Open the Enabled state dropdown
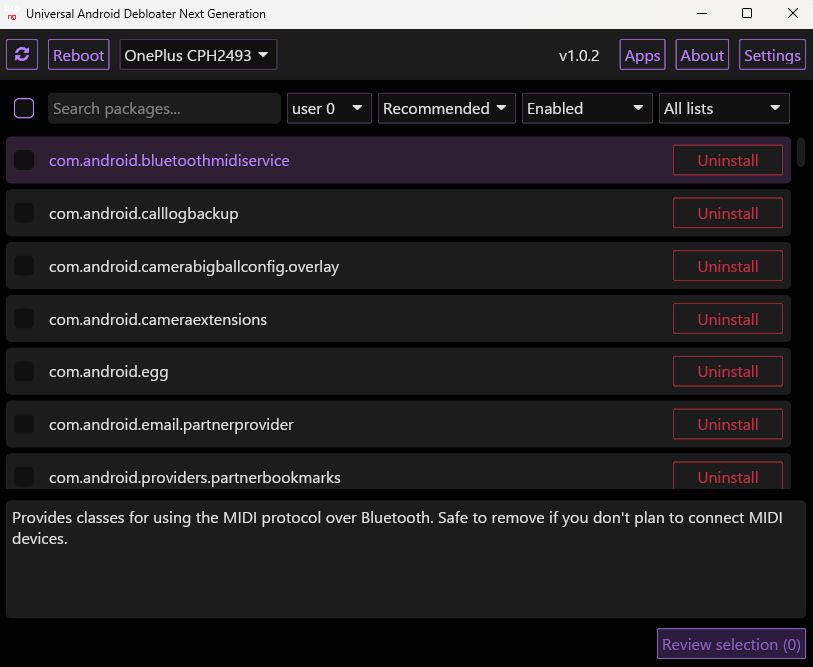Screen dimensions: 813x667 [x=586, y=108]
